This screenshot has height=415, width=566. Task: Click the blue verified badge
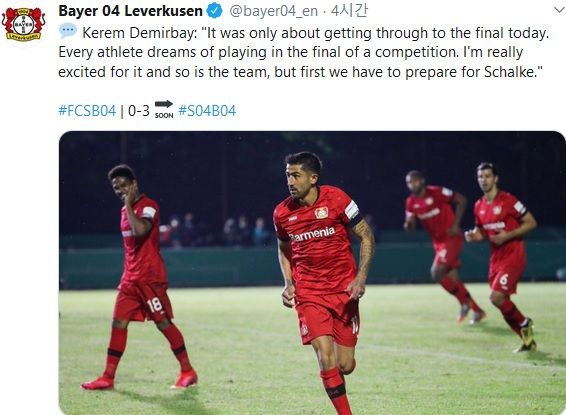214,11
